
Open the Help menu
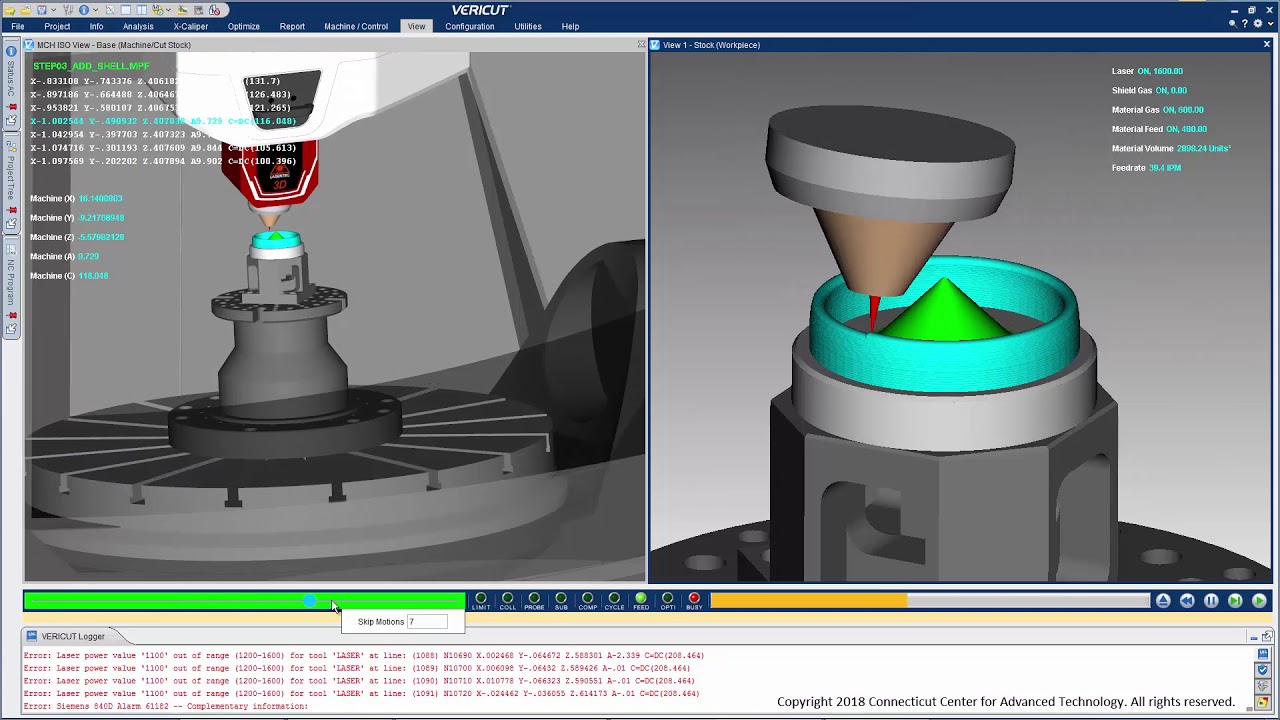[570, 27]
